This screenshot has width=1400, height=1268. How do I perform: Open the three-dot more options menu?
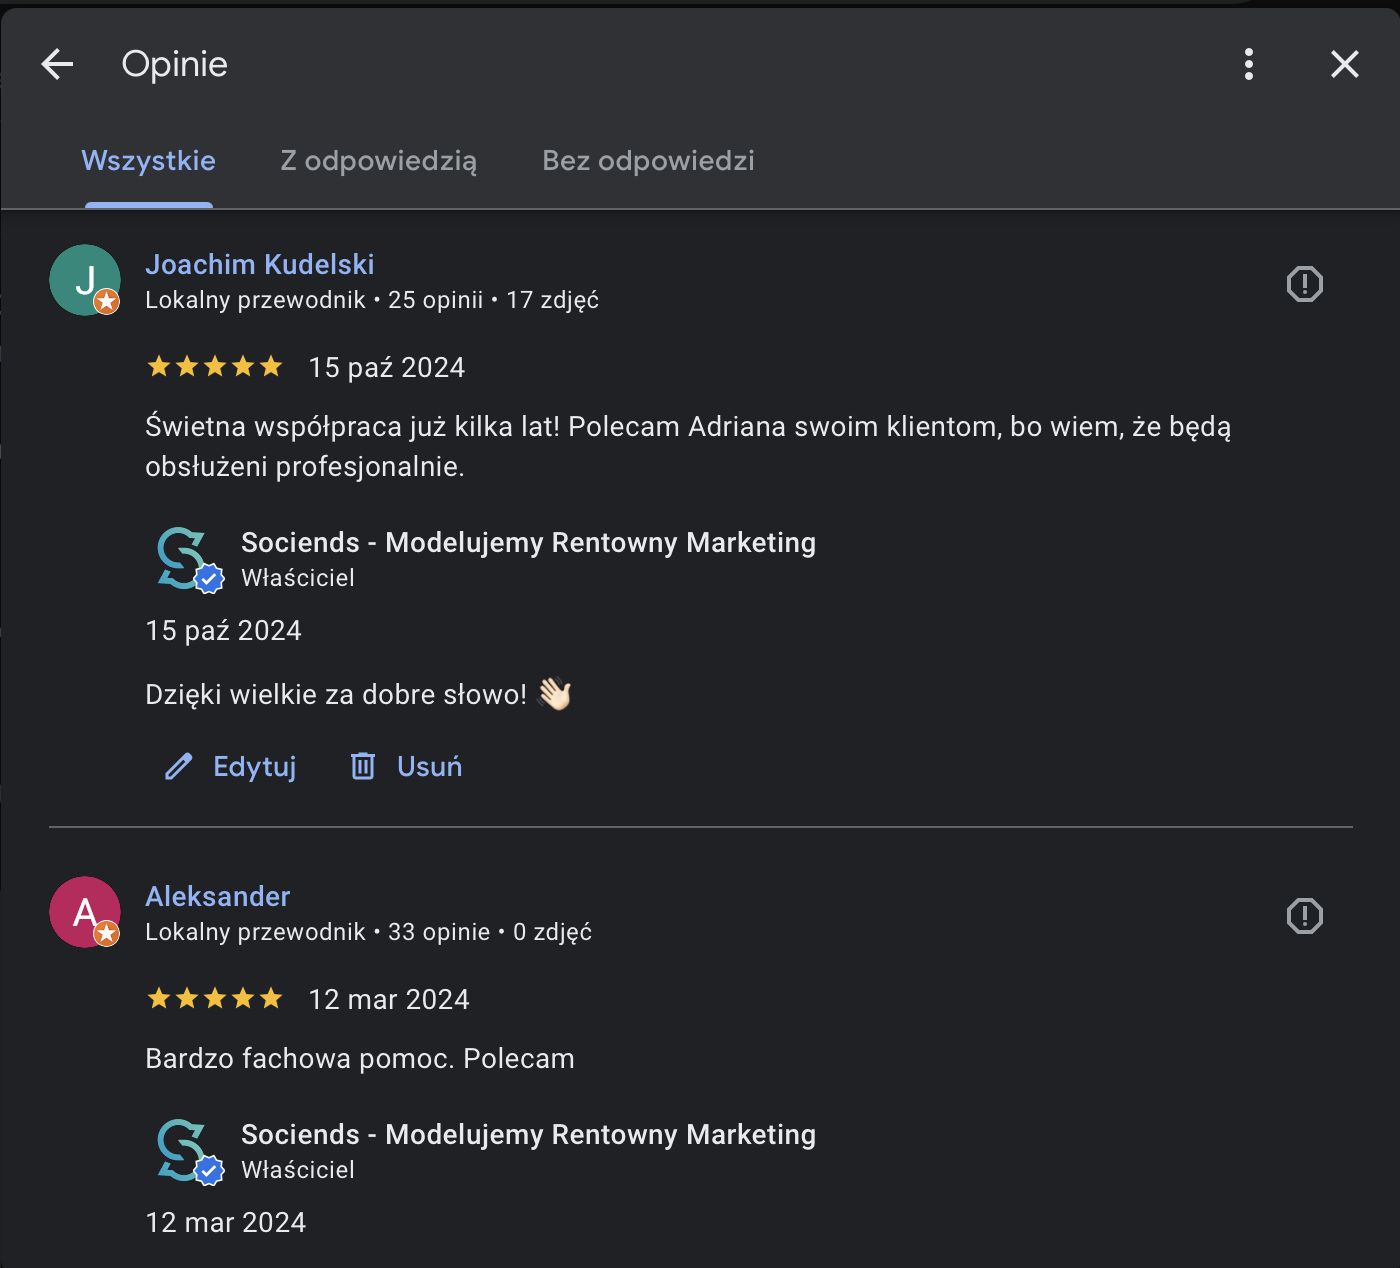tap(1248, 64)
